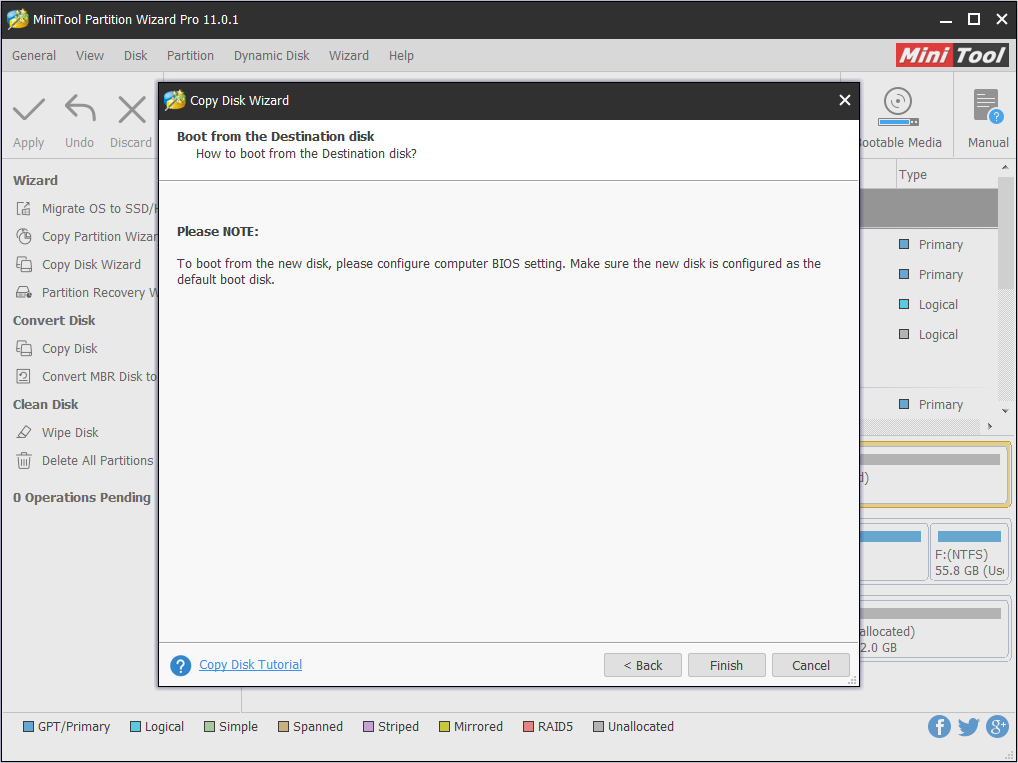Click the Convert MBR Disk icon
Screen dimensions: 1018x763
click(x=24, y=377)
